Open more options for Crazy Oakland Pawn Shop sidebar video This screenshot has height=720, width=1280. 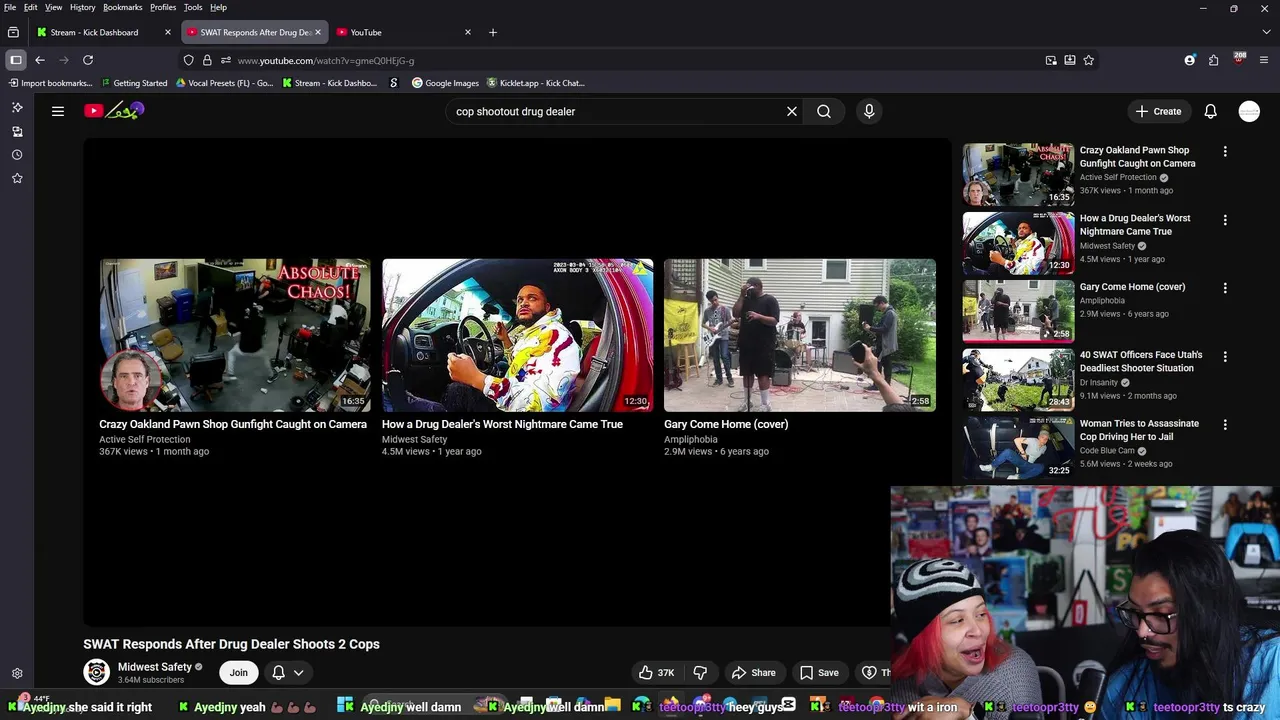tap(1225, 151)
